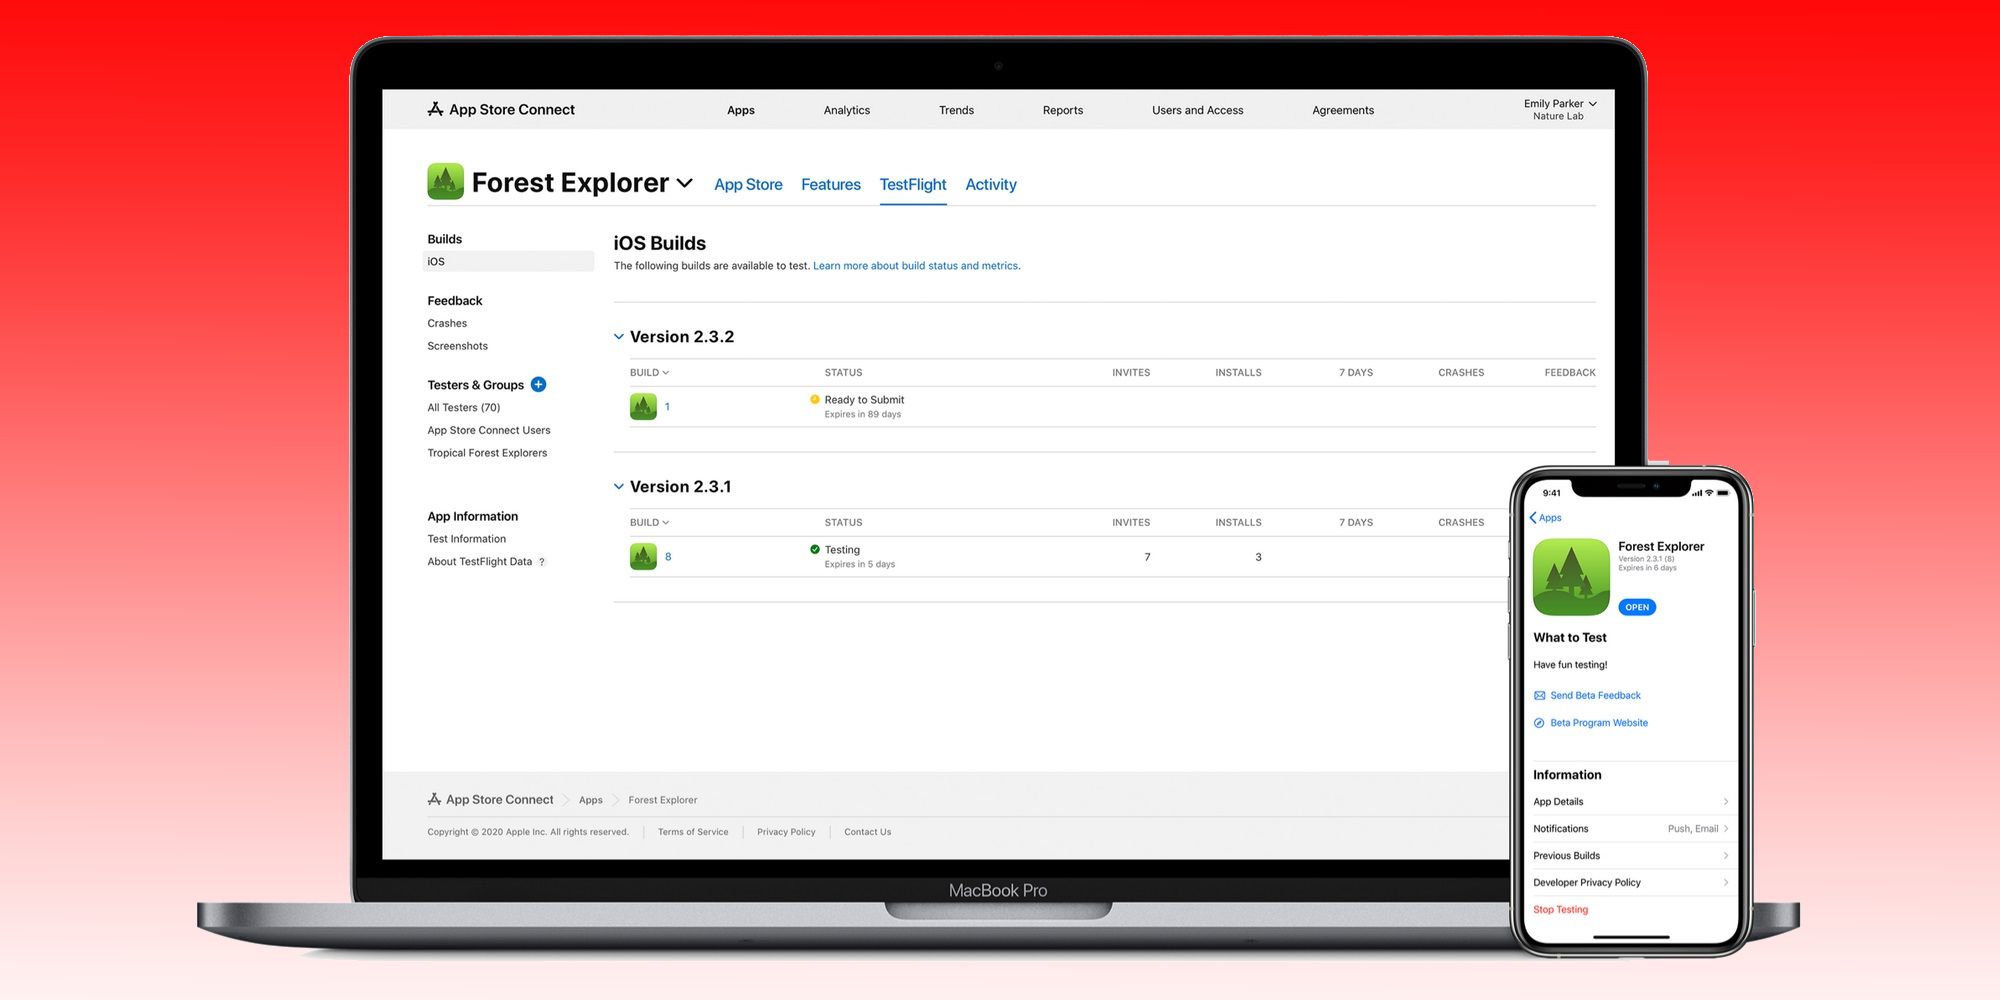
Task: Click build 8's app icon under Version 2.3.1
Action: [643, 556]
